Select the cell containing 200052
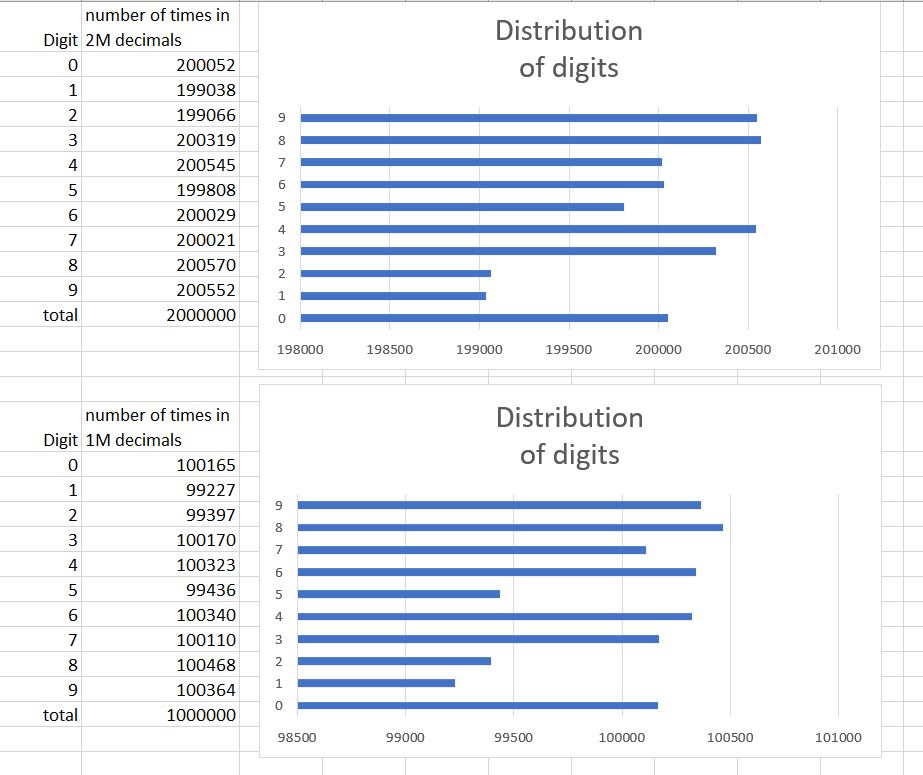923x775 pixels. pos(160,65)
